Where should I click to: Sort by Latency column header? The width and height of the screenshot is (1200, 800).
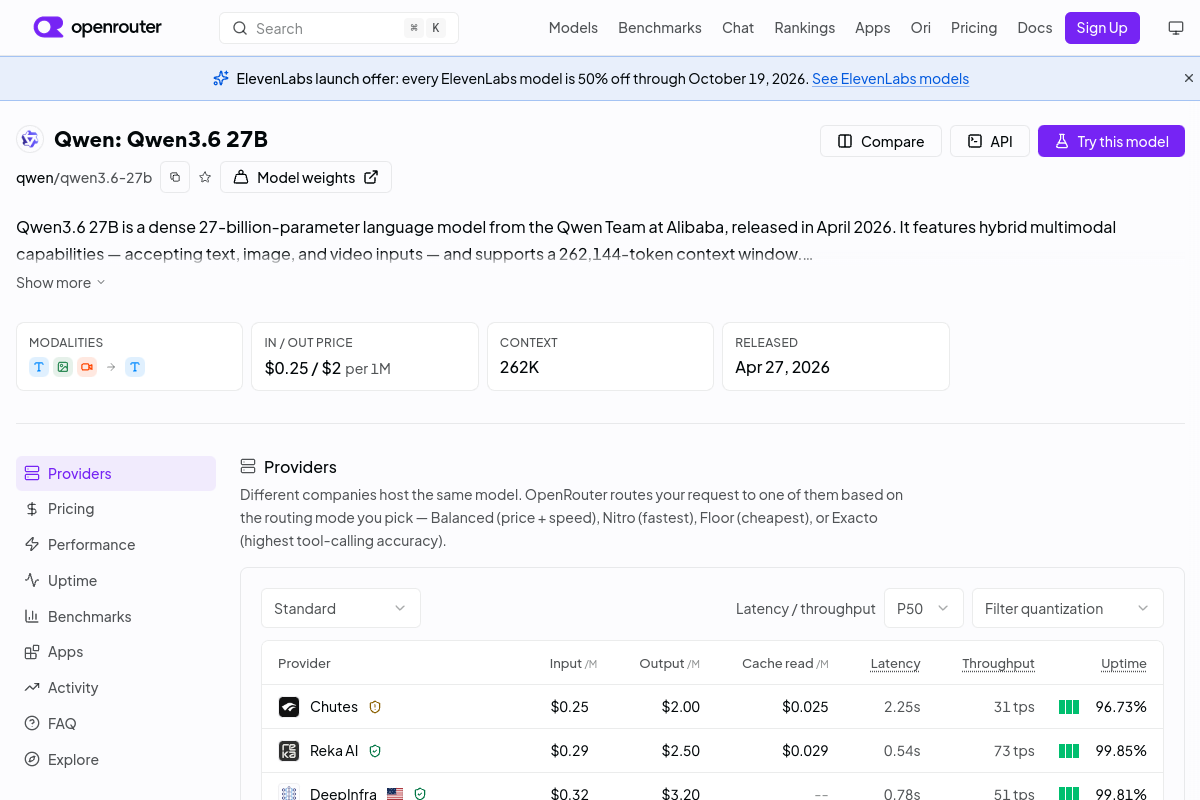895,663
